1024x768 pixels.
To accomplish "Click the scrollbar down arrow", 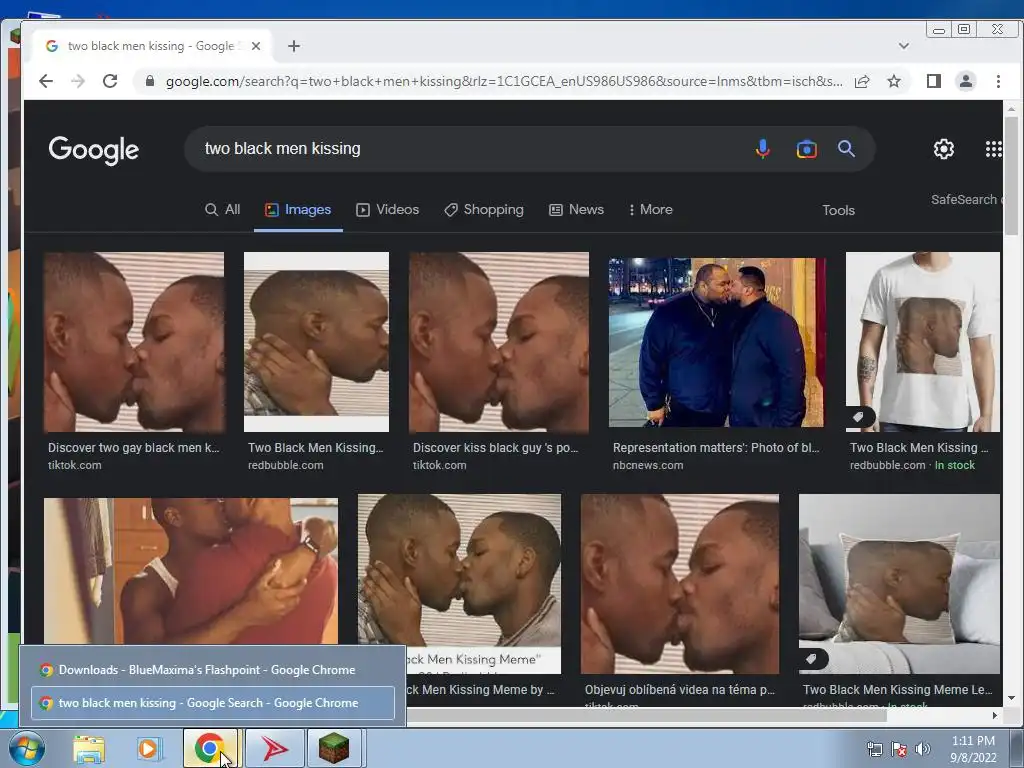I will point(1011,698).
